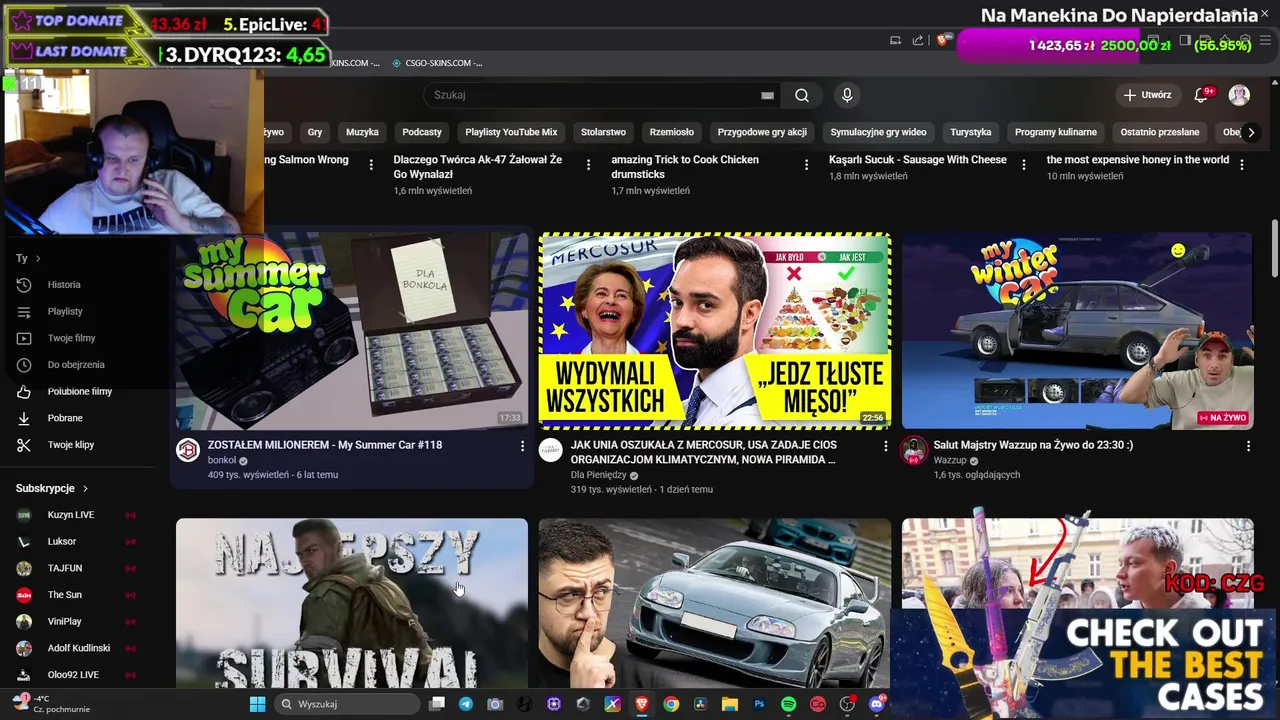Open options menu for JAK UNIA OSZUKAŁA video

(x=885, y=446)
